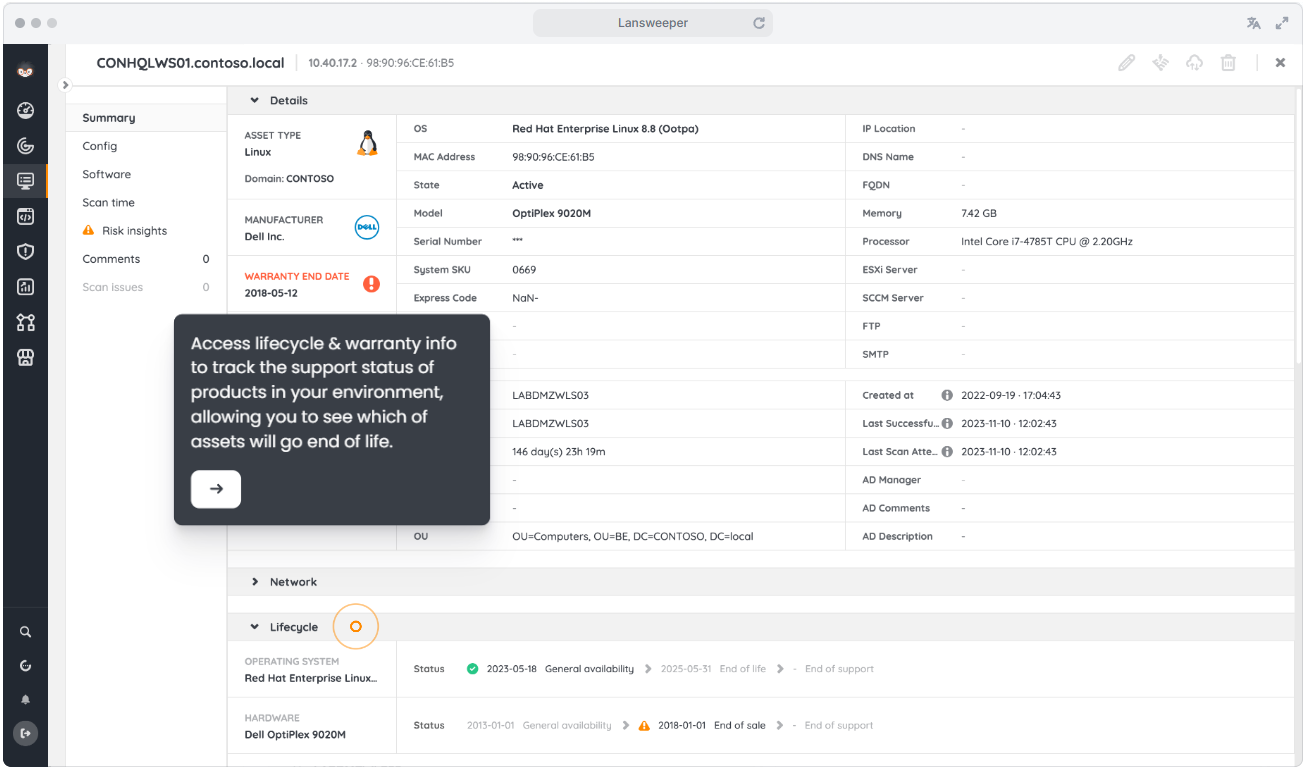Viewport: 1306px width, 773px height.
Task: Open the Comments tab
Action: [x=146, y=259]
